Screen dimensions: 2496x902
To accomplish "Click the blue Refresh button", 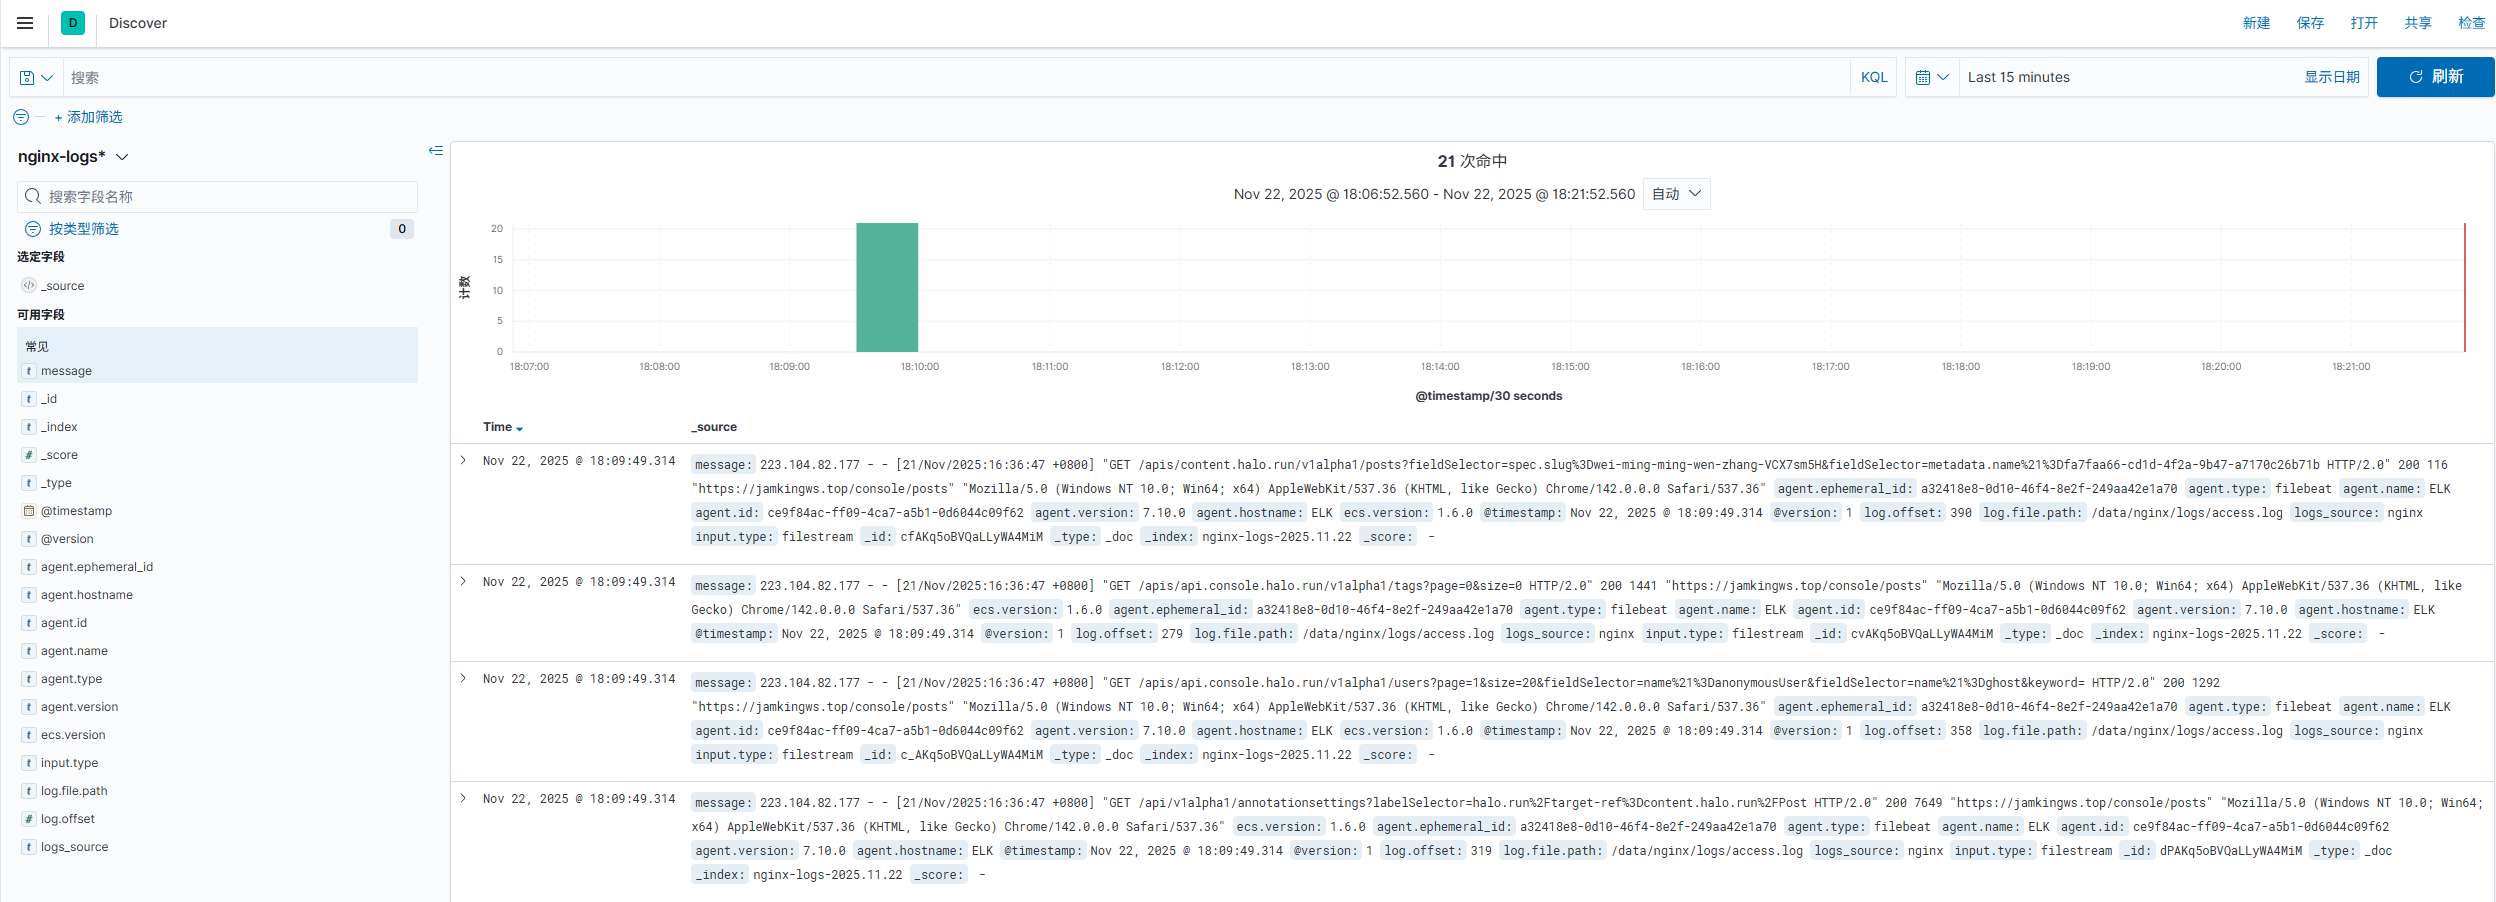I will click(x=2435, y=77).
